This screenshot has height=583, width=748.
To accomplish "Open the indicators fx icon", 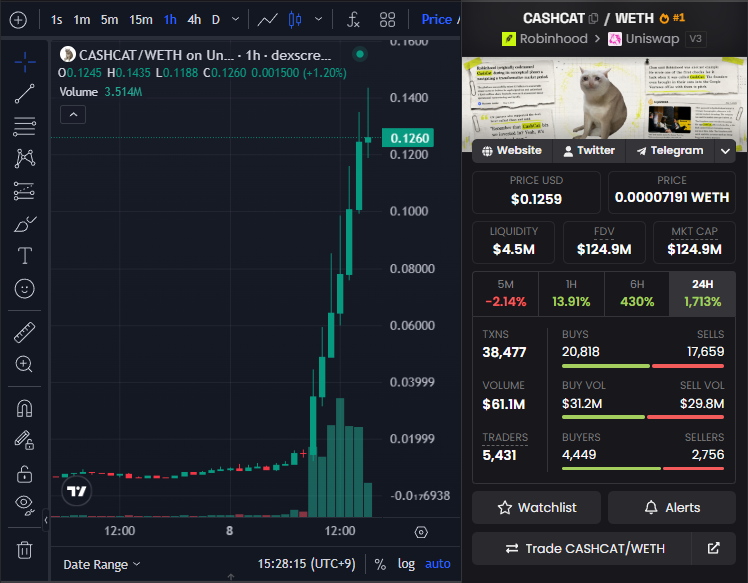I will point(353,20).
